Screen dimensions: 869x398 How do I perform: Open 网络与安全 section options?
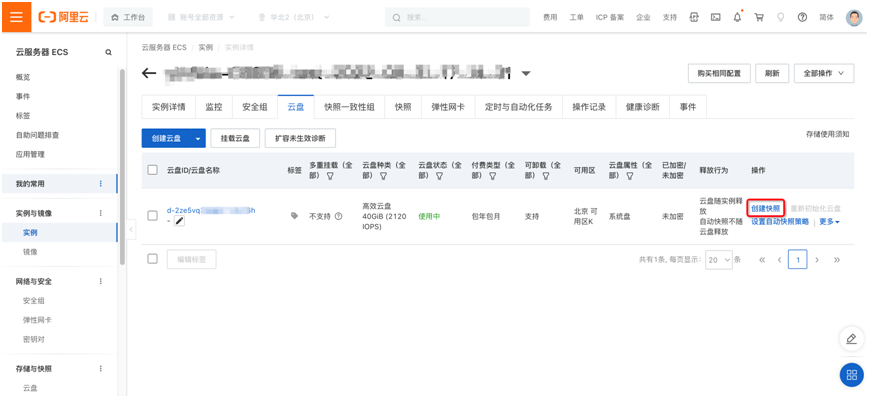(x=101, y=281)
